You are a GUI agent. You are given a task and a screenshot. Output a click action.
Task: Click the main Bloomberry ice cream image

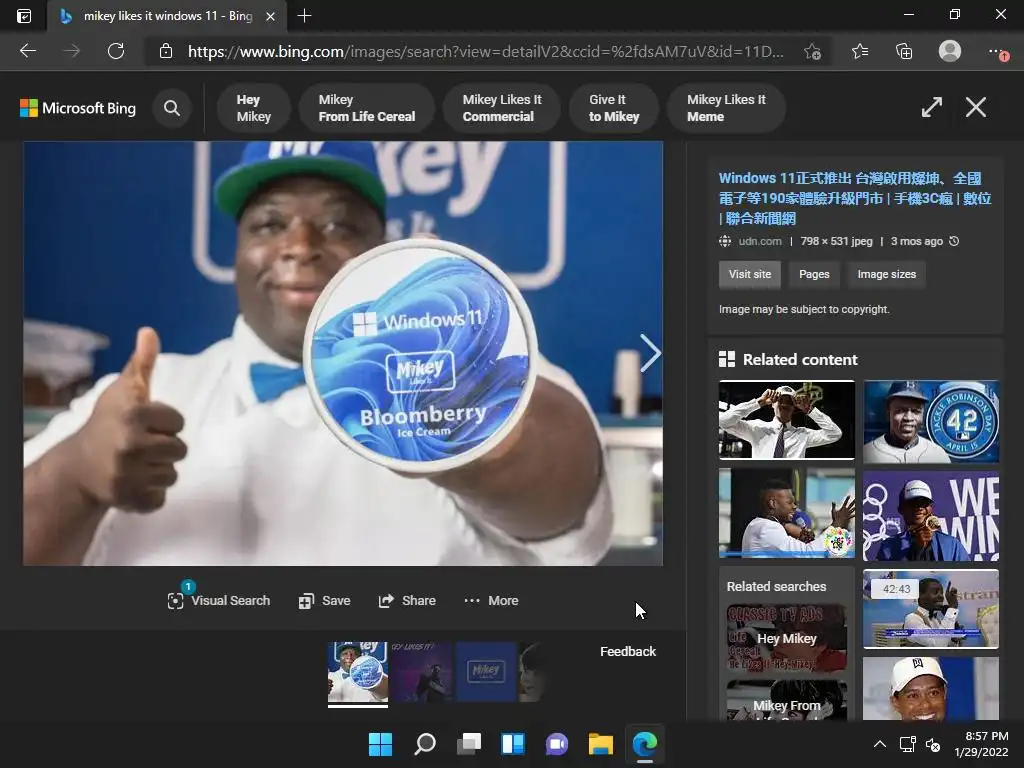click(343, 353)
